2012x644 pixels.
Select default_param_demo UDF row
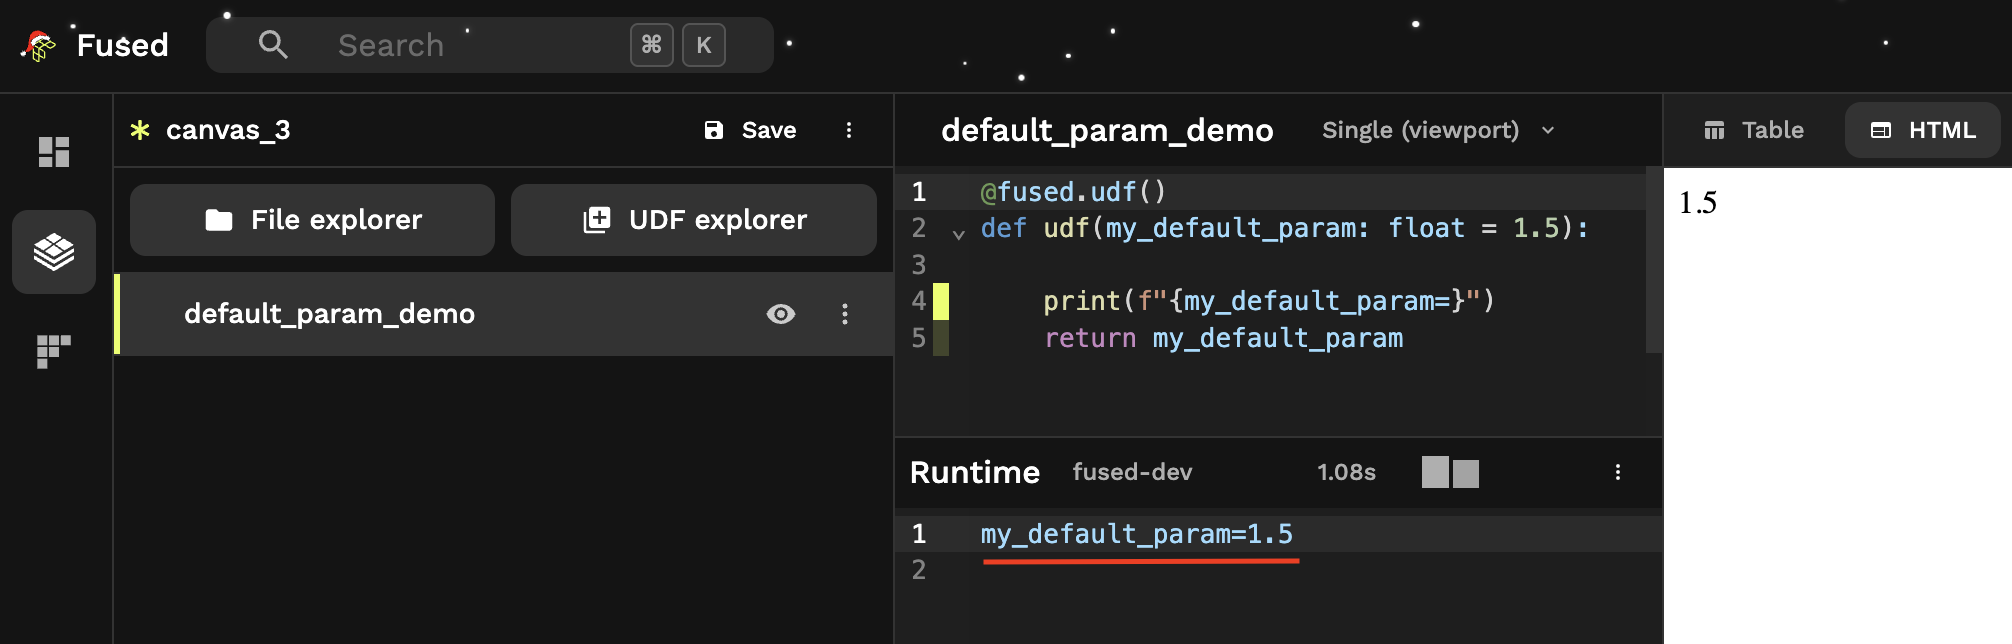(504, 314)
